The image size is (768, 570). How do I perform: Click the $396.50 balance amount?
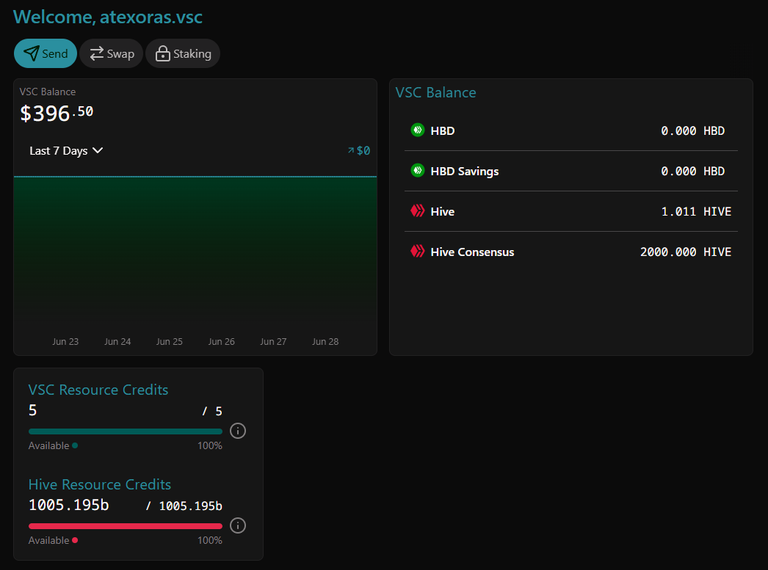tap(56, 113)
